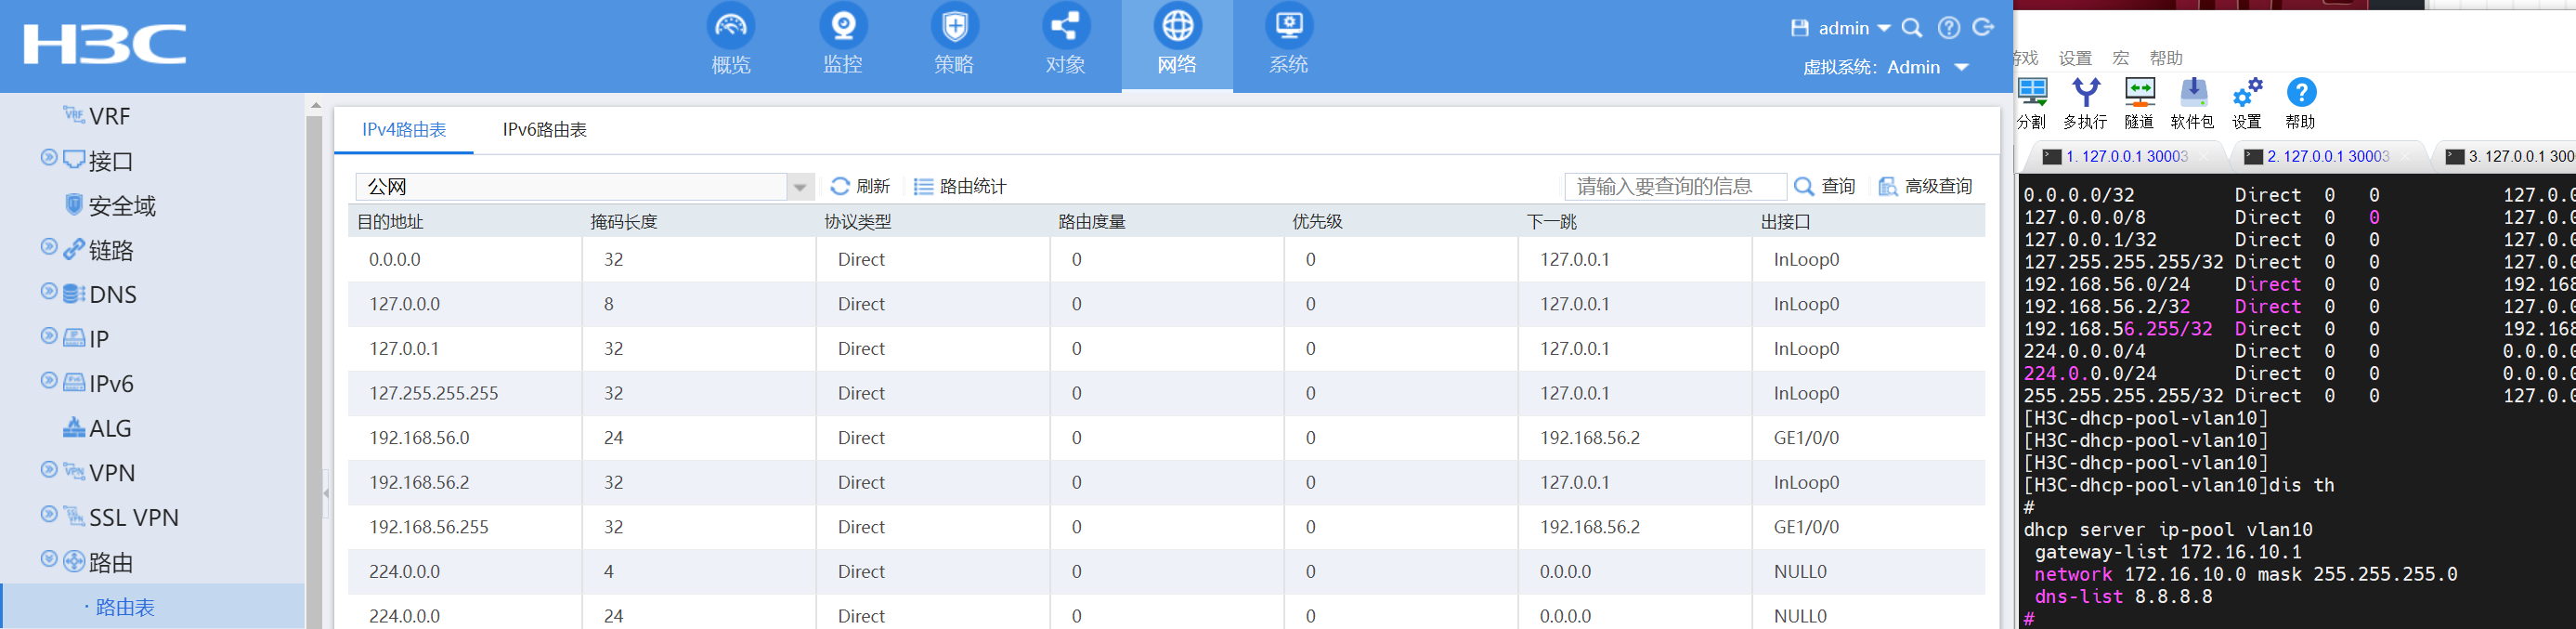Click the 路由统计 route statistics button
The height and width of the screenshot is (629, 2576).
[x=960, y=186]
